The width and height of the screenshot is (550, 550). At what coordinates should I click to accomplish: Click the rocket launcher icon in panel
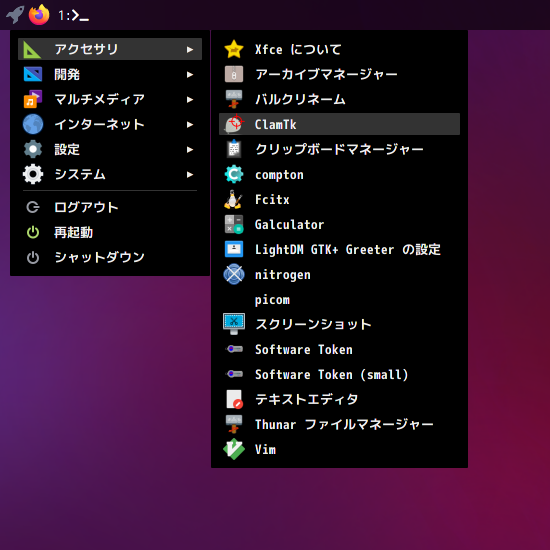15,15
